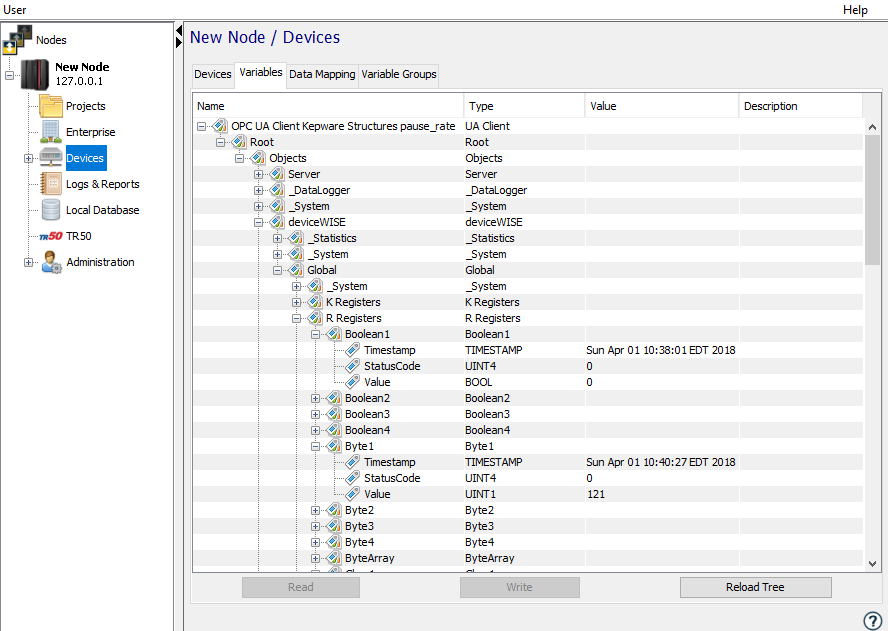Select the Enterprise icon
Screen dimensions: 888x631
tap(49, 131)
